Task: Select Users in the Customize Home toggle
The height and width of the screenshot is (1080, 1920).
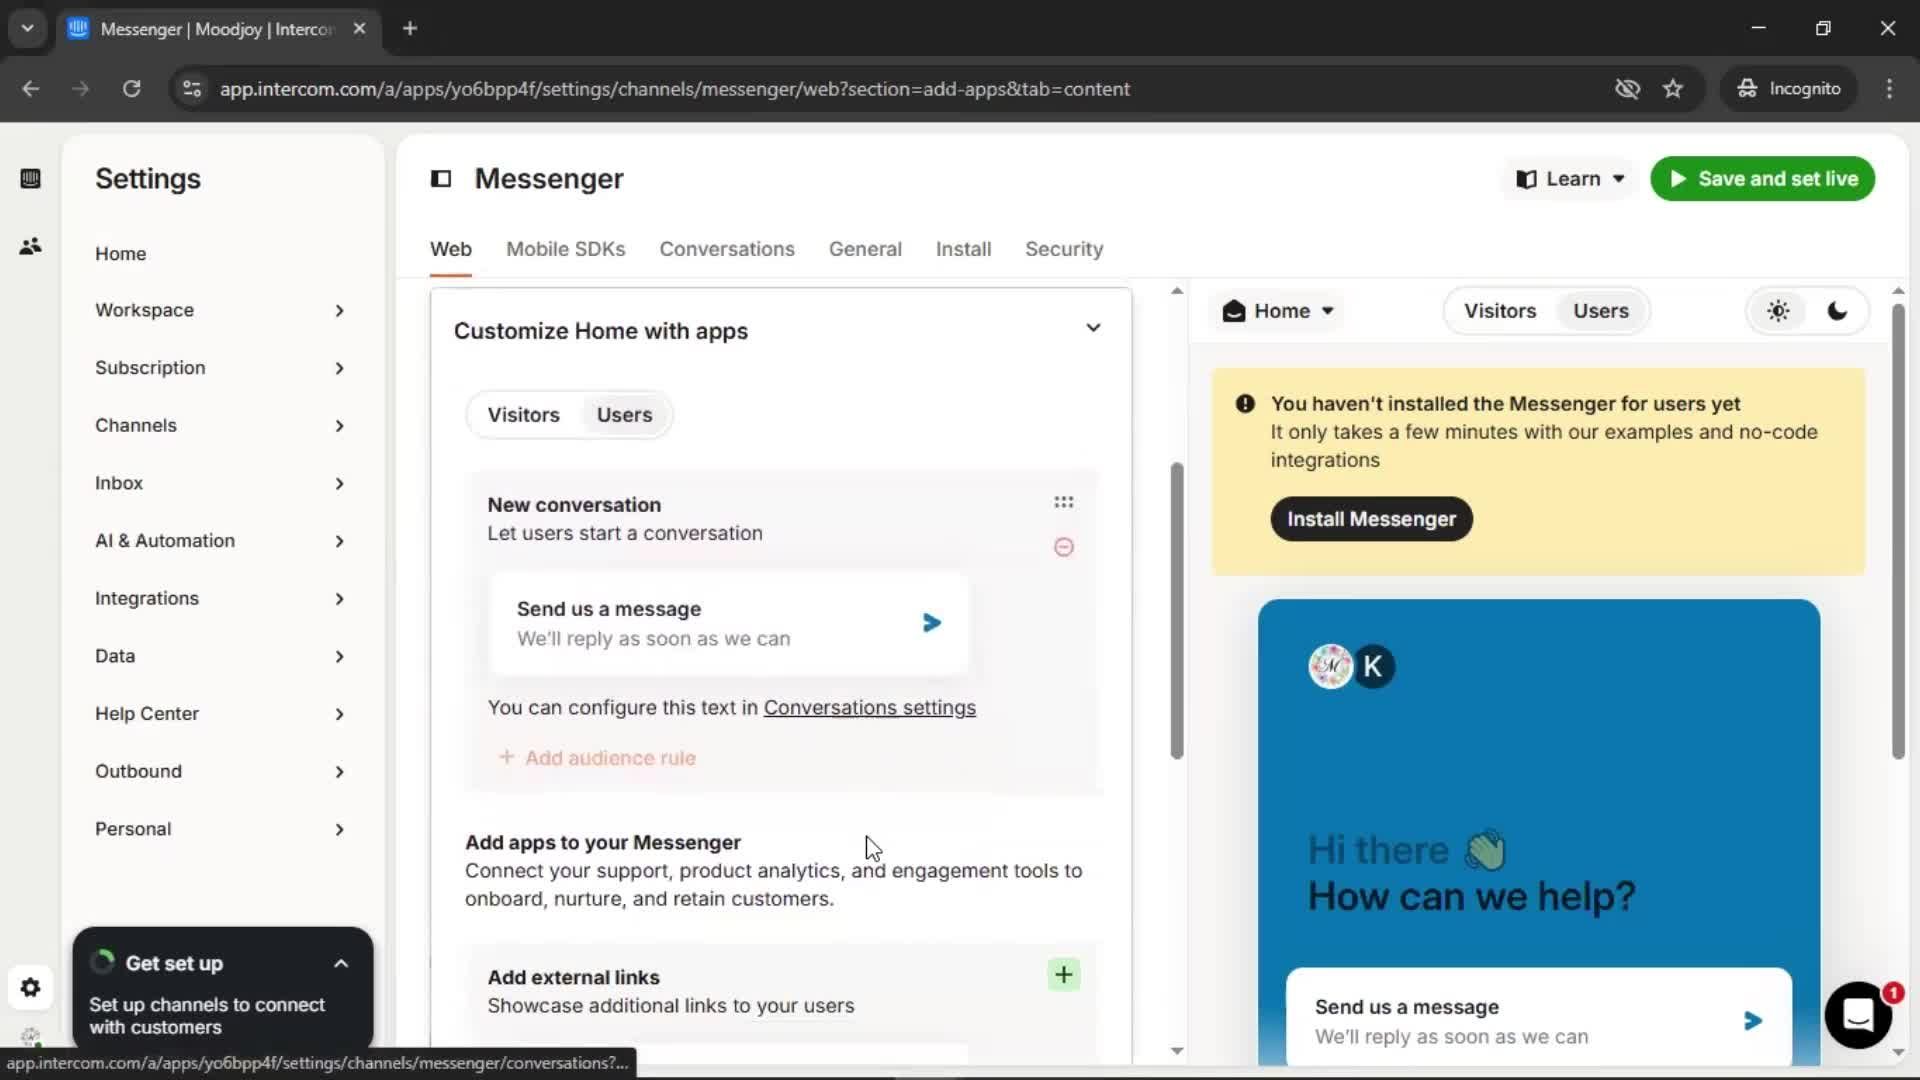Action: coord(624,415)
